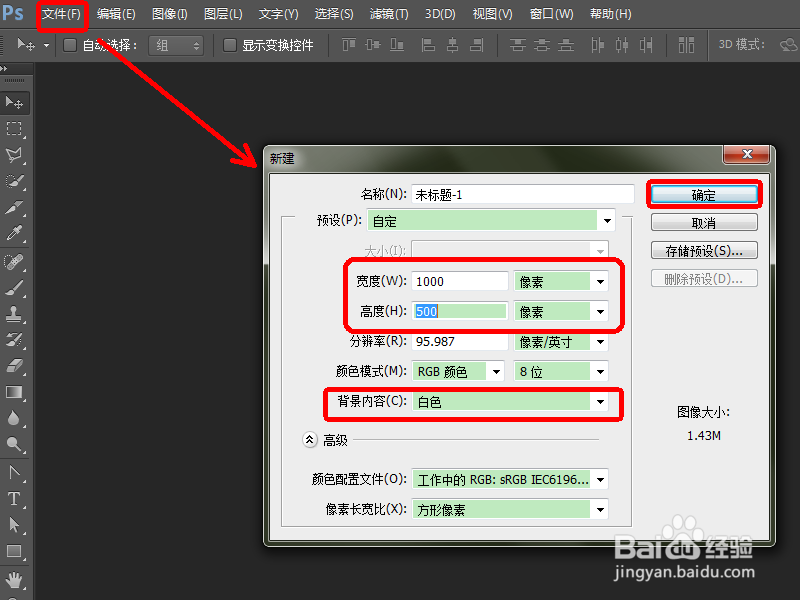The width and height of the screenshot is (800, 600).
Task: Select the Dodge tool
Action: (14, 444)
